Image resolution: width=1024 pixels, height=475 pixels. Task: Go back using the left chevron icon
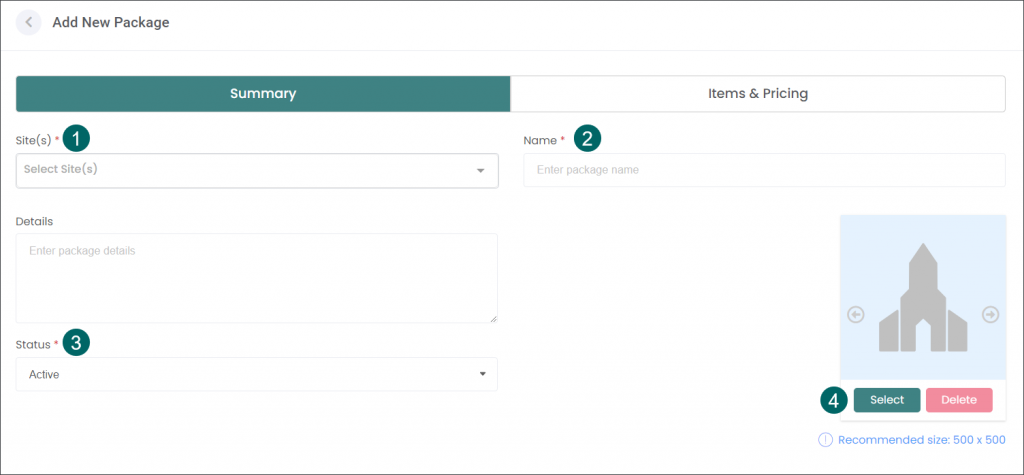click(x=28, y=22)
